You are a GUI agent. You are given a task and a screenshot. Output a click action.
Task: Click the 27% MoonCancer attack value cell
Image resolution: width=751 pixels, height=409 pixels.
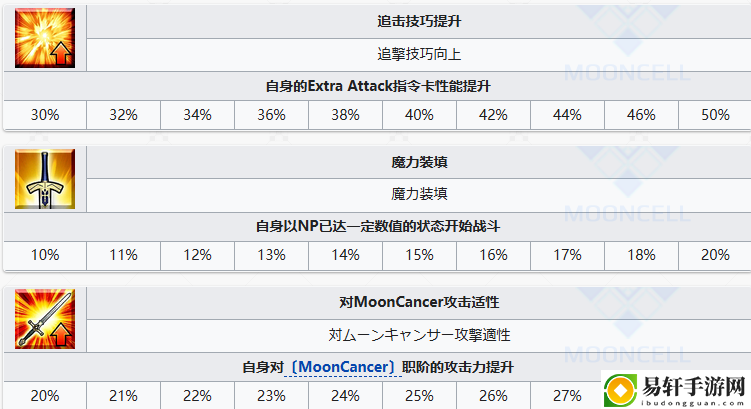pos(567,396)
